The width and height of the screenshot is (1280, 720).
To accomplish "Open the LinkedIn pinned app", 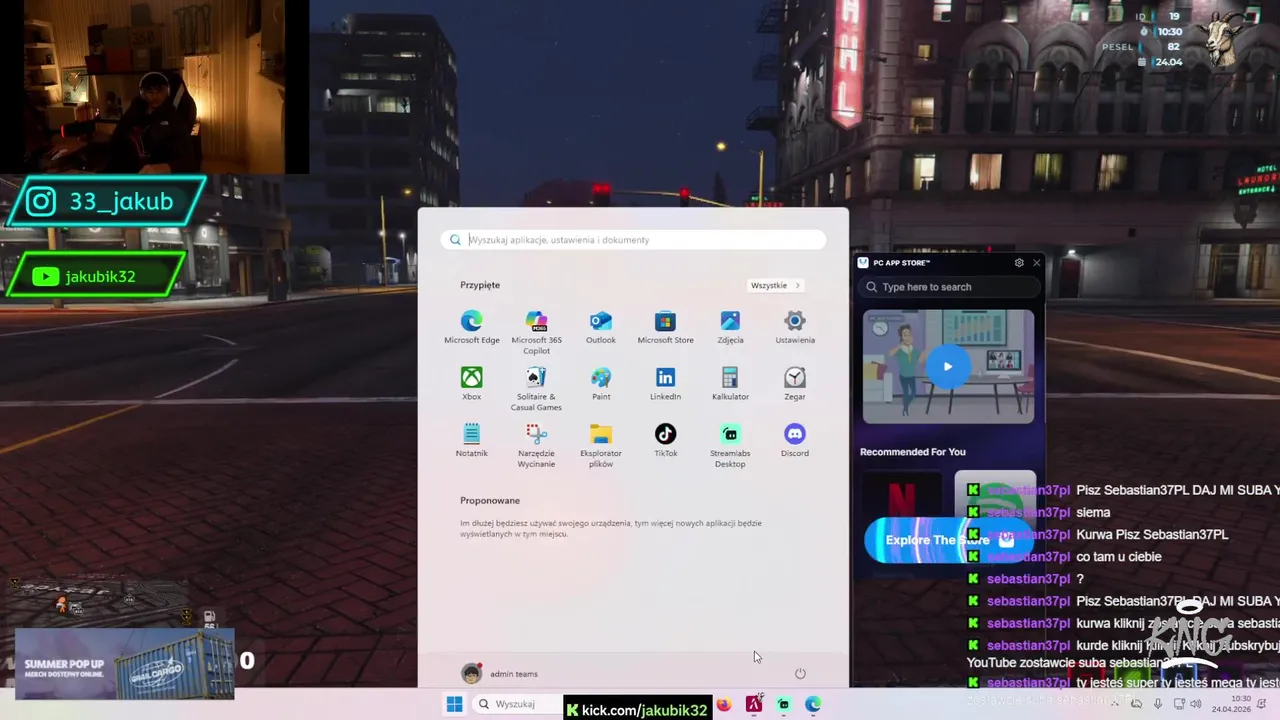I will (665, 384).
